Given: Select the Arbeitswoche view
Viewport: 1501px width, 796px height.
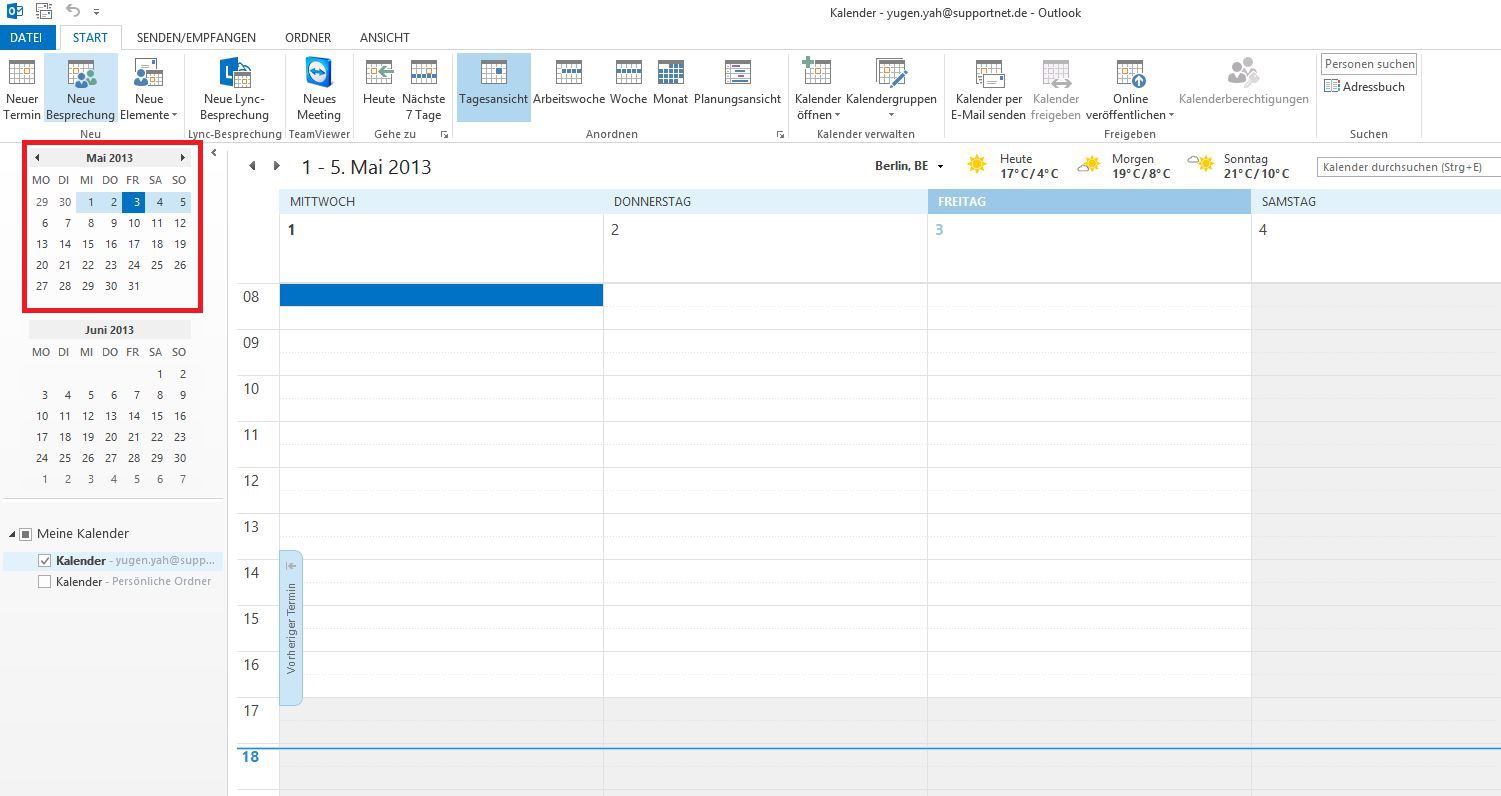Looking at the screenshot, I should pyautogui.click(x=568, y=85).
